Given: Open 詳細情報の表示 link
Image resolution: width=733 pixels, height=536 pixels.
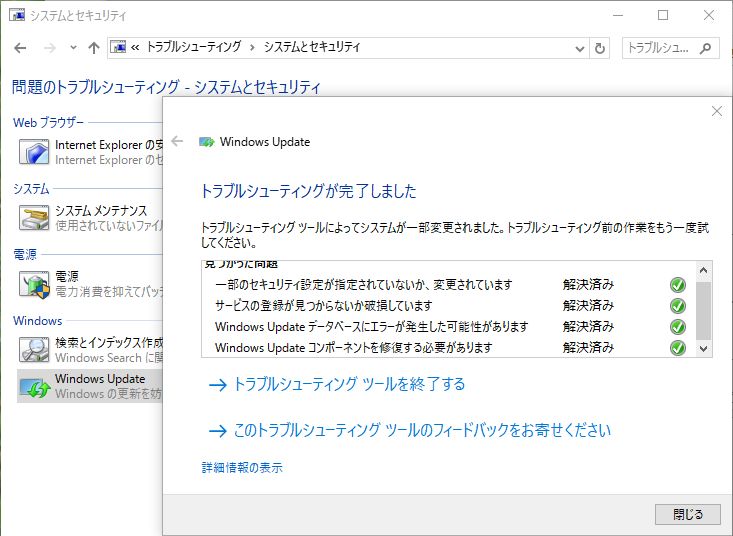Looking at the screenshot, I should (x=242, y=468).
